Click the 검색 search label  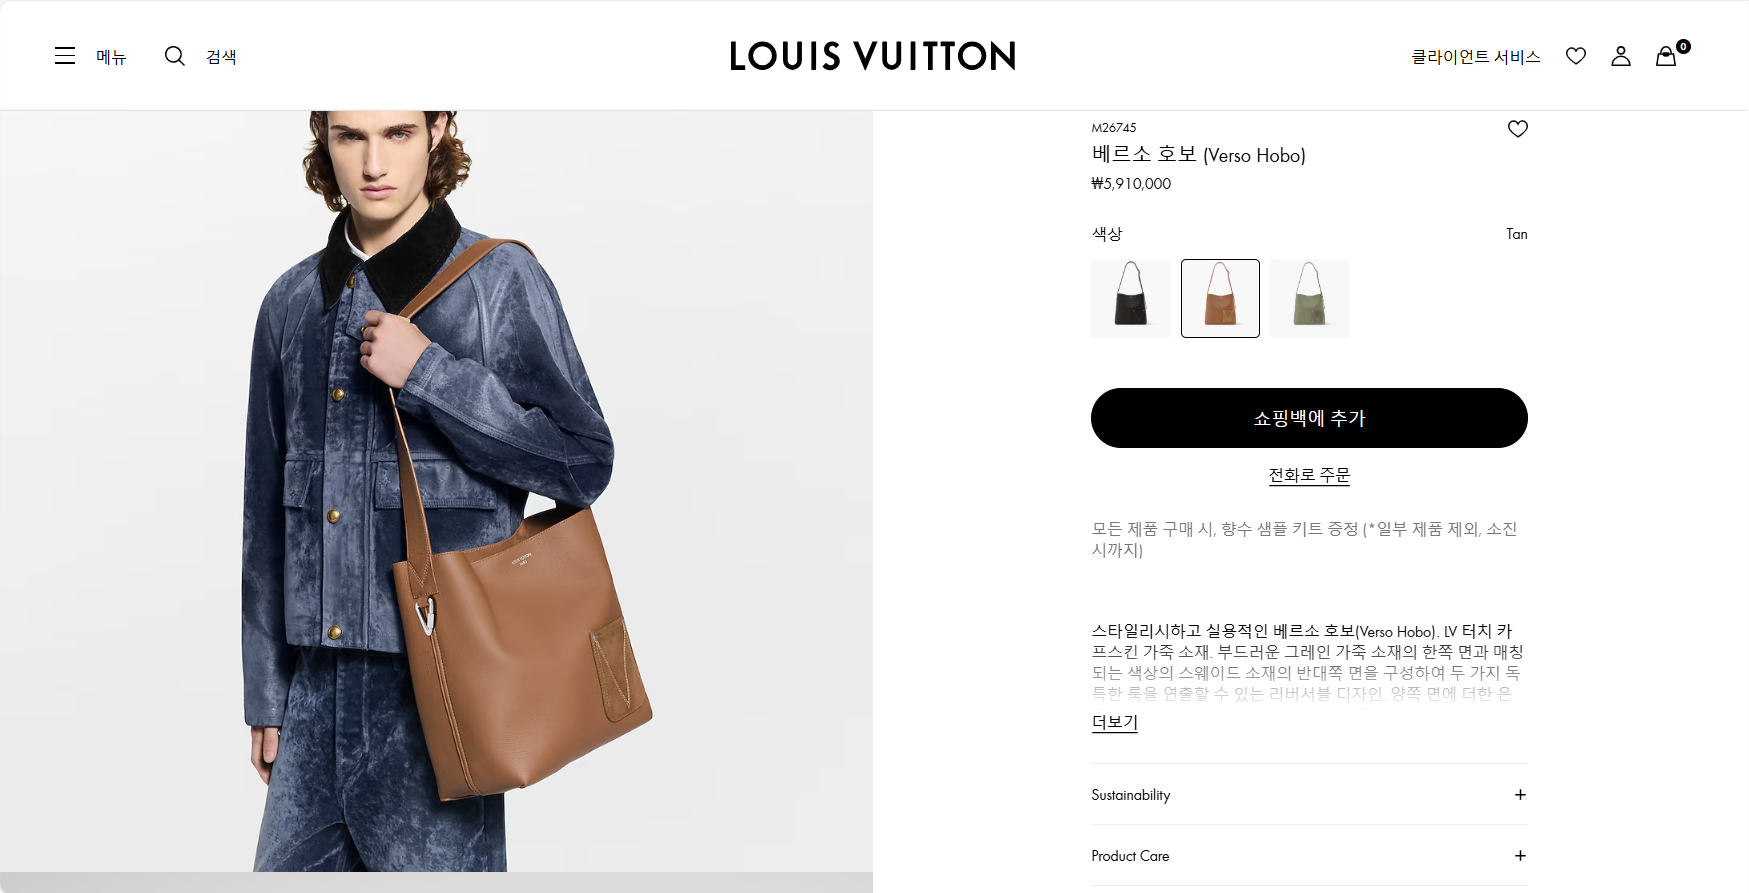[221, 57]
